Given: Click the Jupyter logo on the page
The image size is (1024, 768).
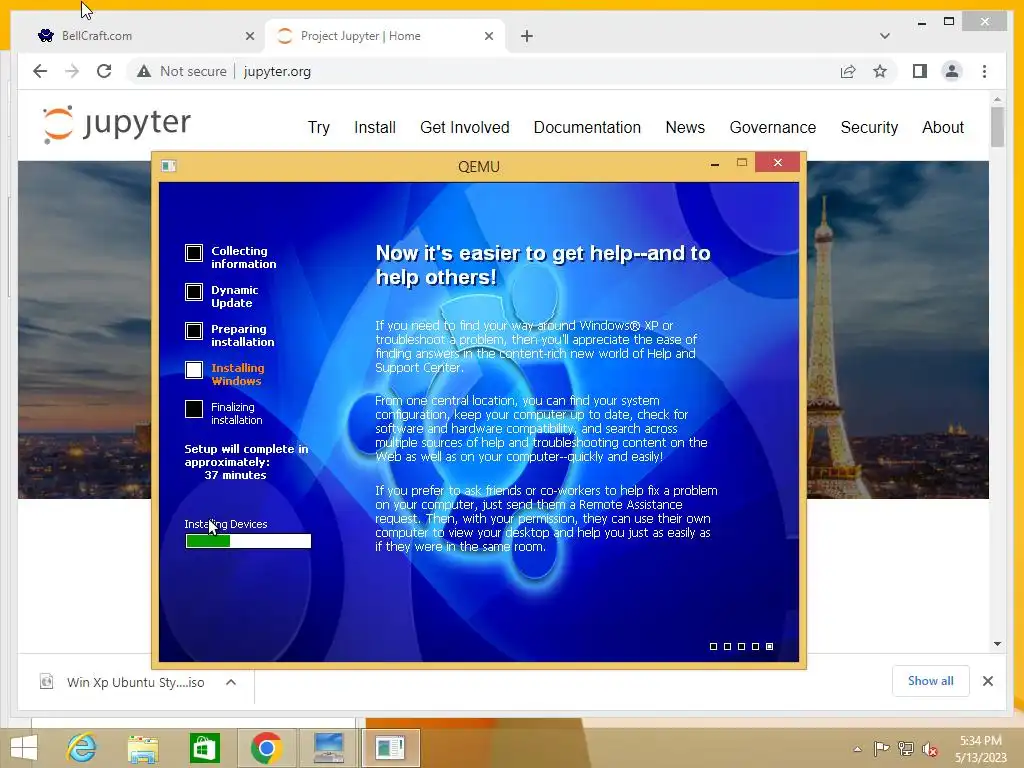Looking at the screenshot, I should pyautogui.click(x=116, y=124).
